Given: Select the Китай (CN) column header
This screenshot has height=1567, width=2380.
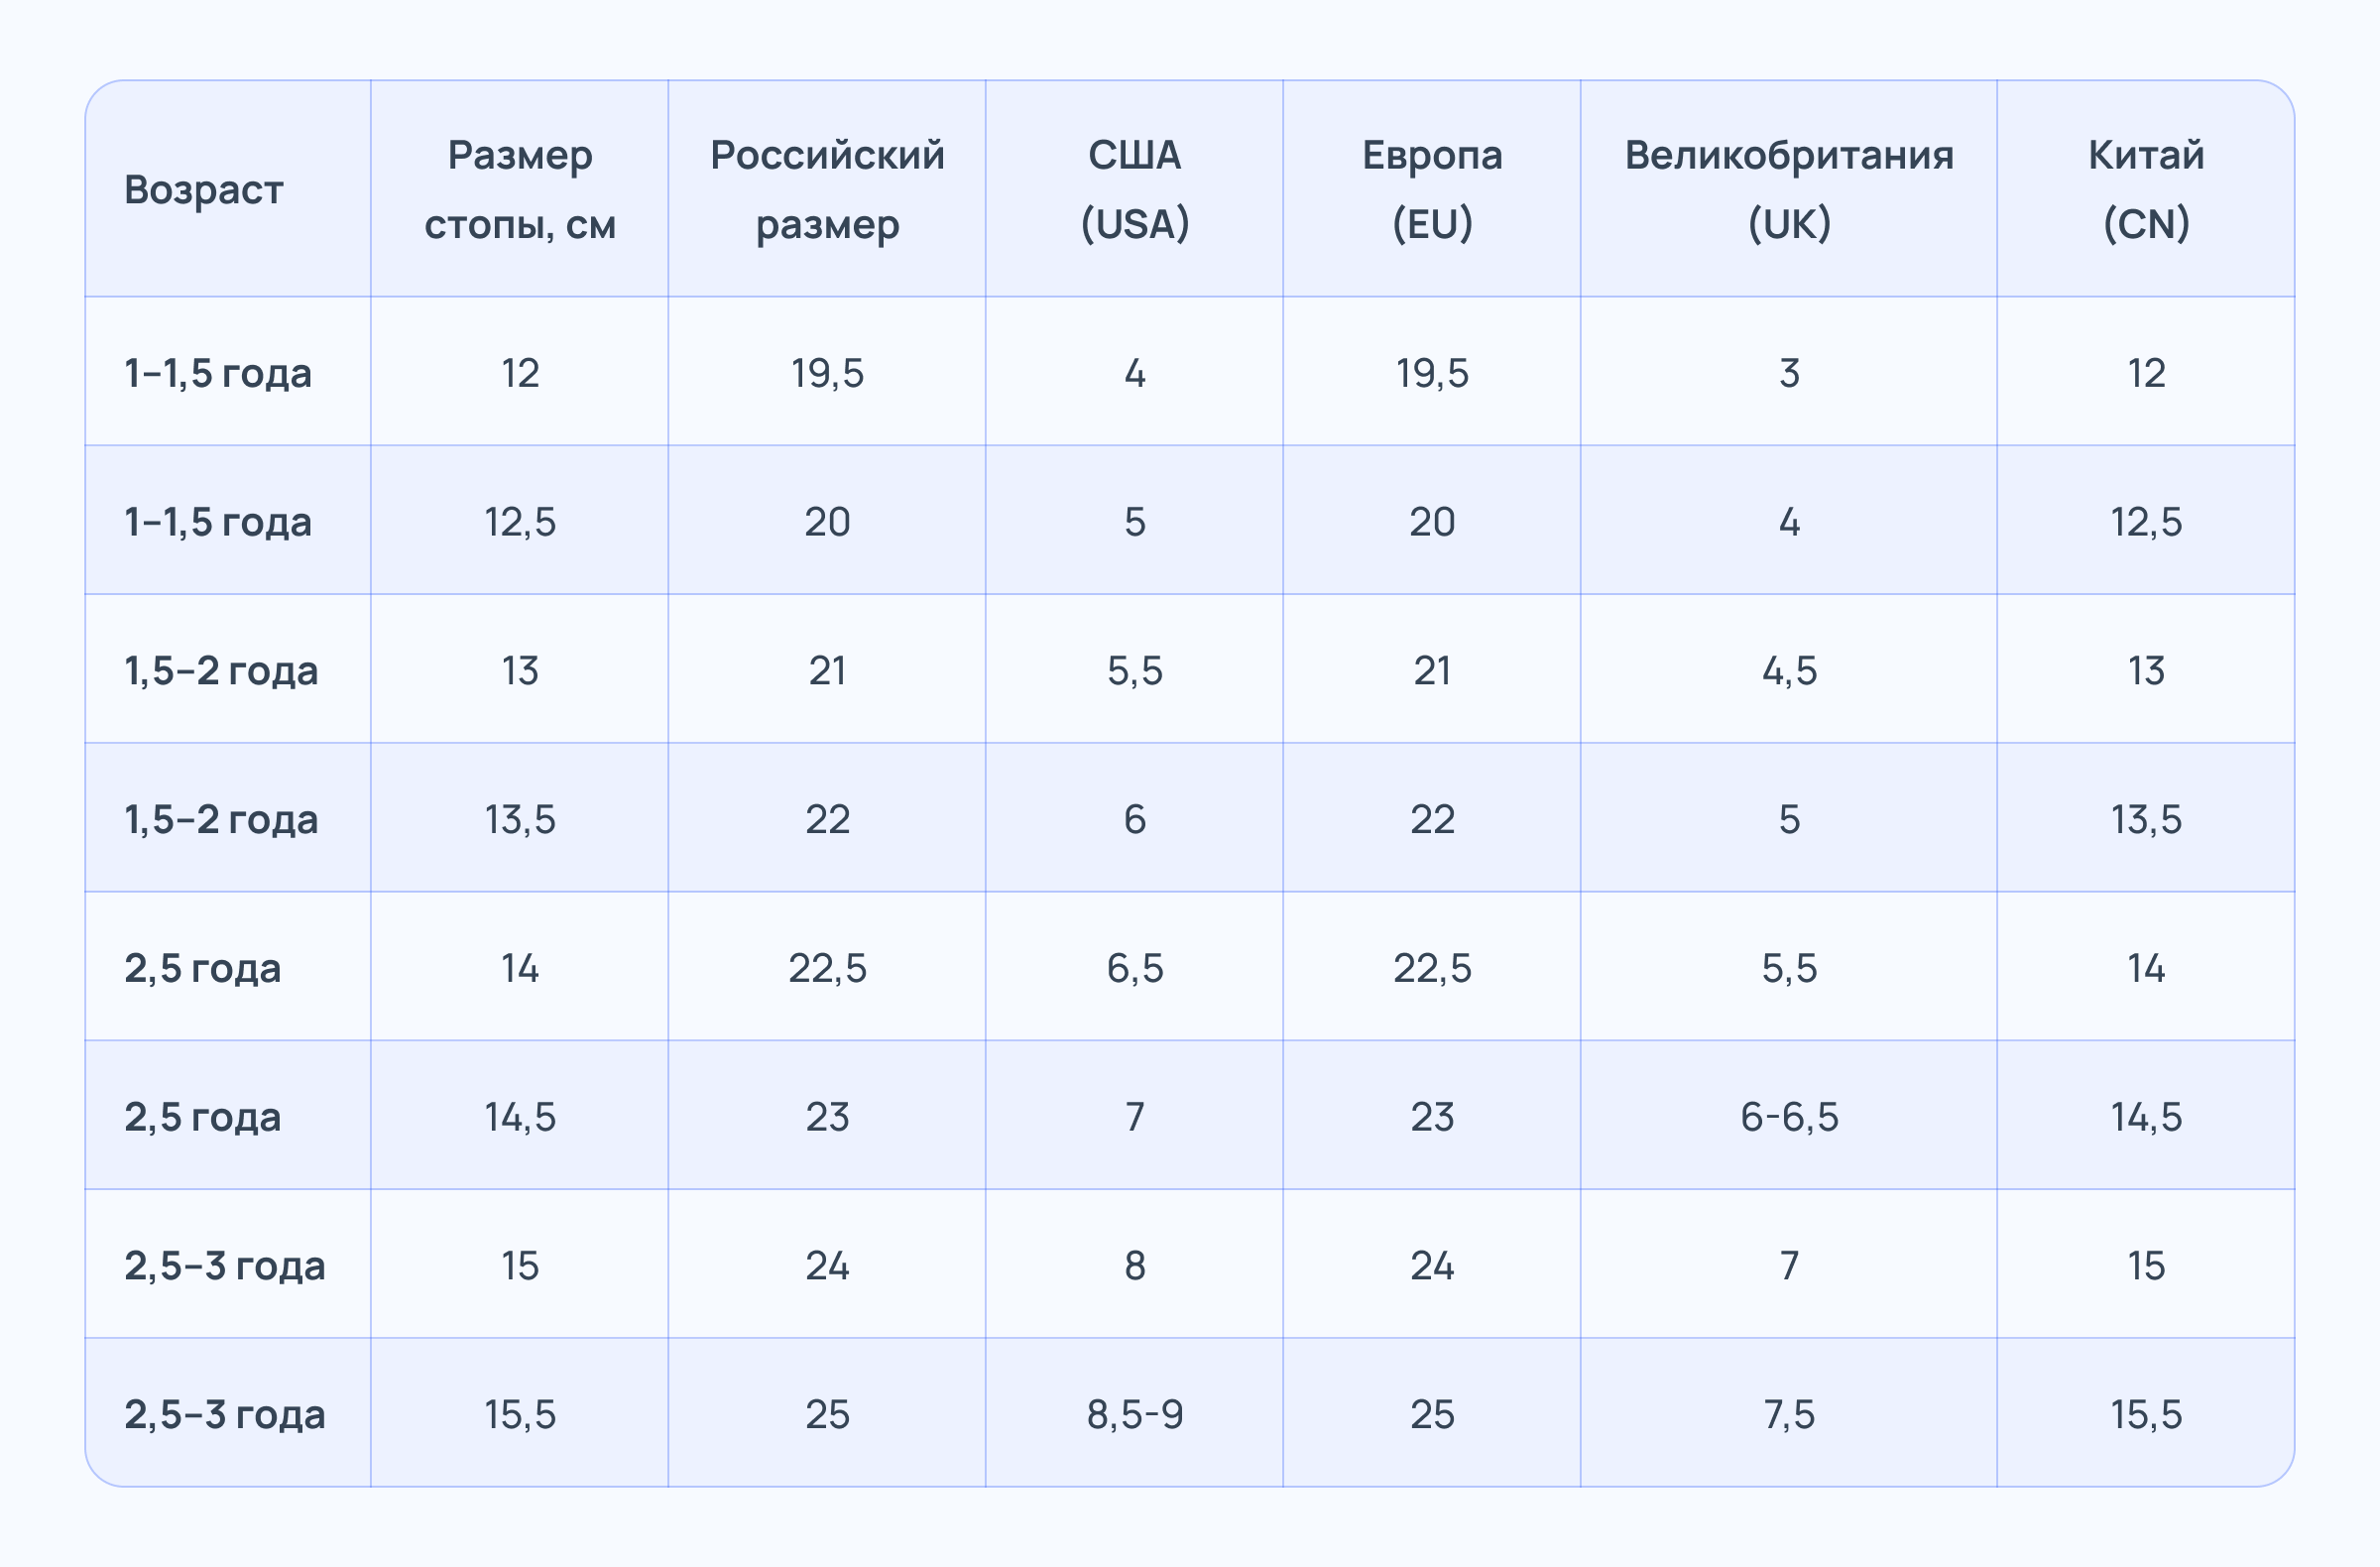Looking at the screenshot, I should (2146, 189).
